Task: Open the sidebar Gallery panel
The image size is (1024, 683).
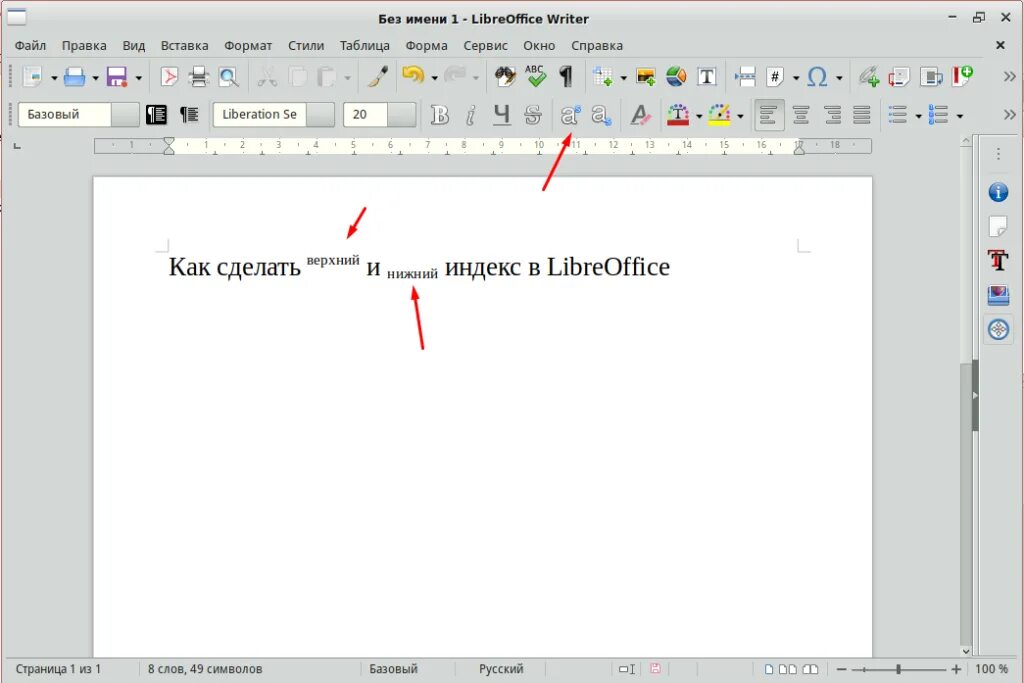Action: 998,294
